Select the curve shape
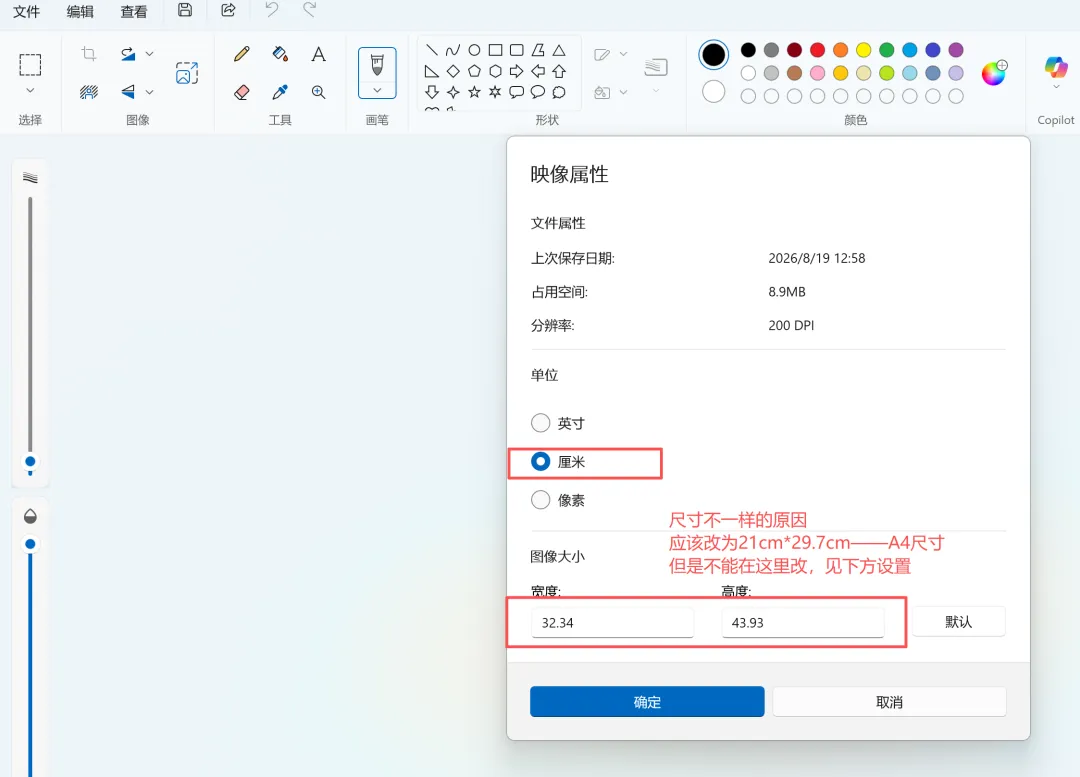Screen dimensions: 1080x777 coord(453,50)
